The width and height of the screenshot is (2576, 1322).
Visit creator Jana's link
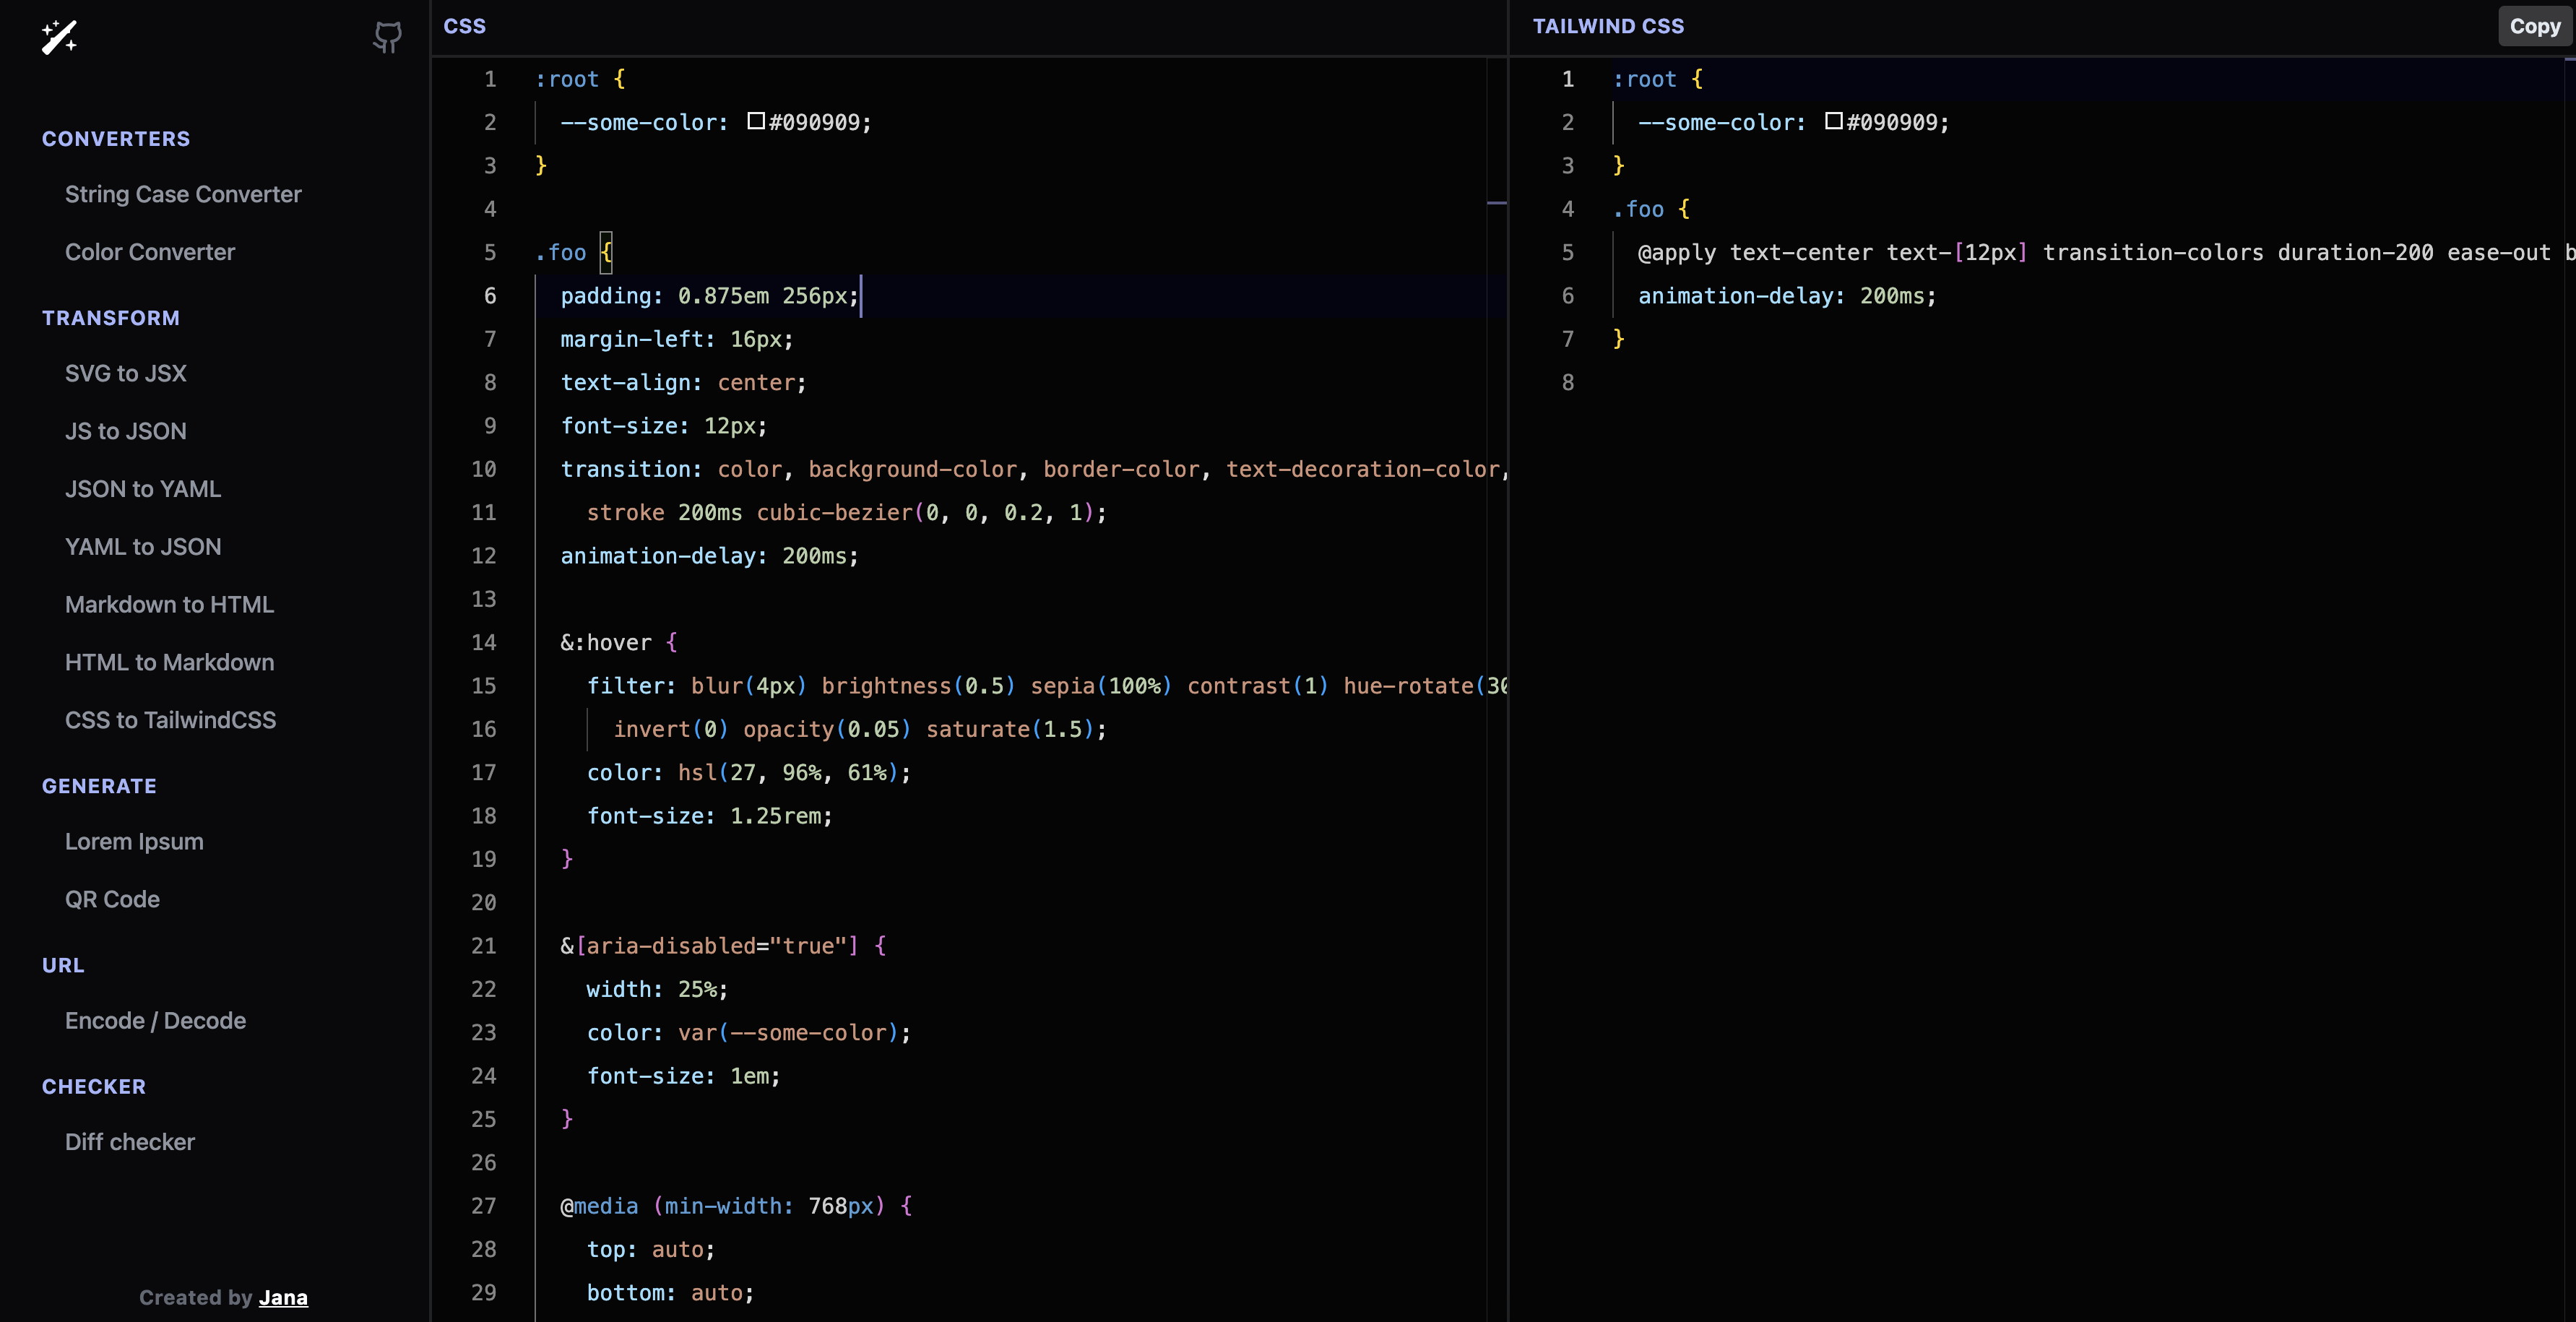283,1297
